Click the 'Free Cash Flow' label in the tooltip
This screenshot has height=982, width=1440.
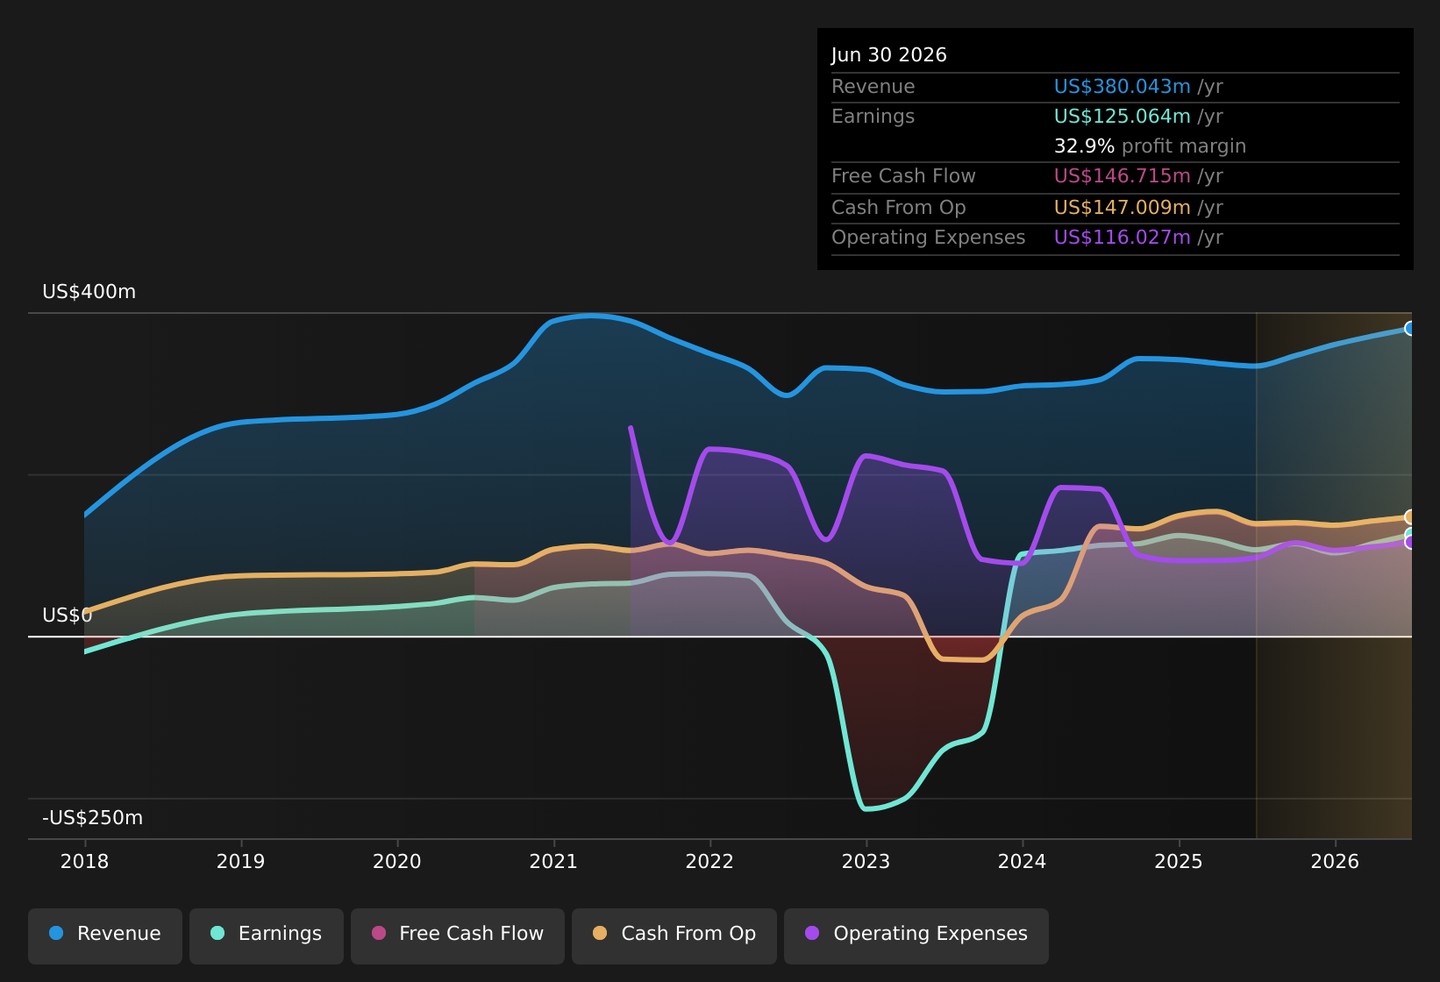point(903,176)
